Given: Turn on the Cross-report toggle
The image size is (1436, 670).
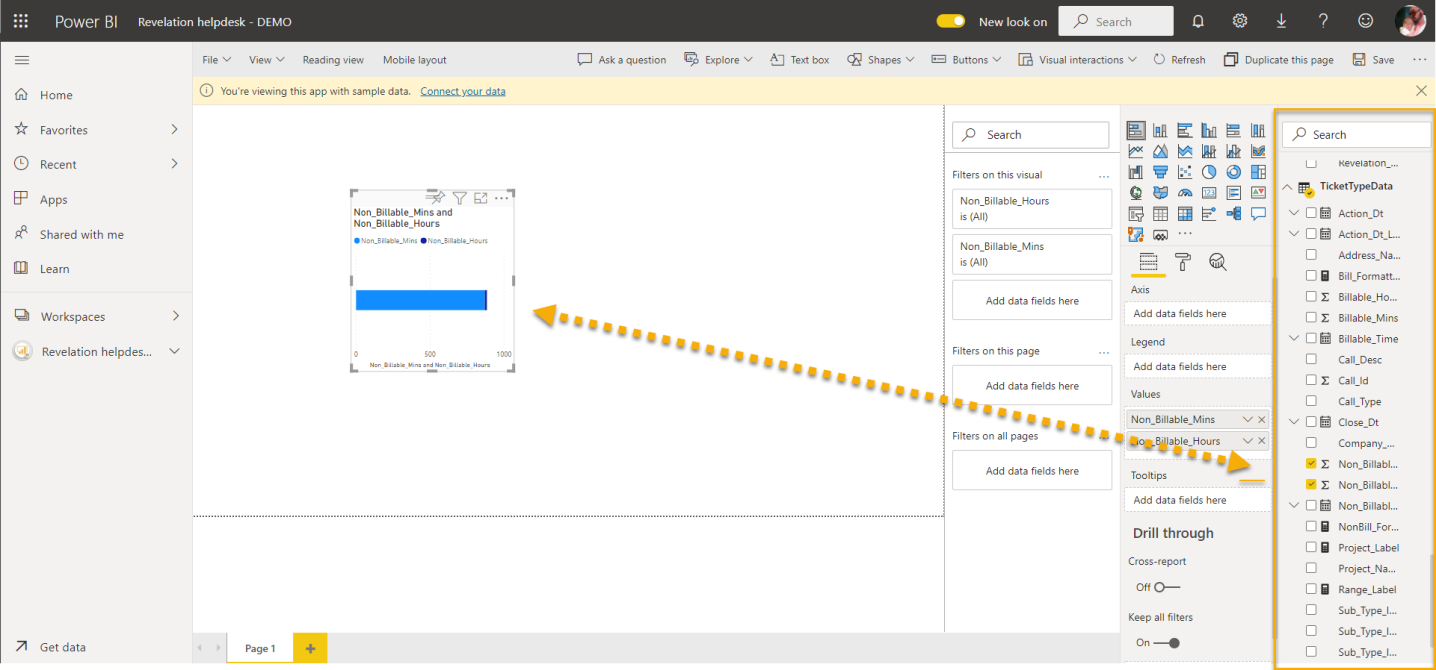Looking at the screenshot, I should point(1166,587).
